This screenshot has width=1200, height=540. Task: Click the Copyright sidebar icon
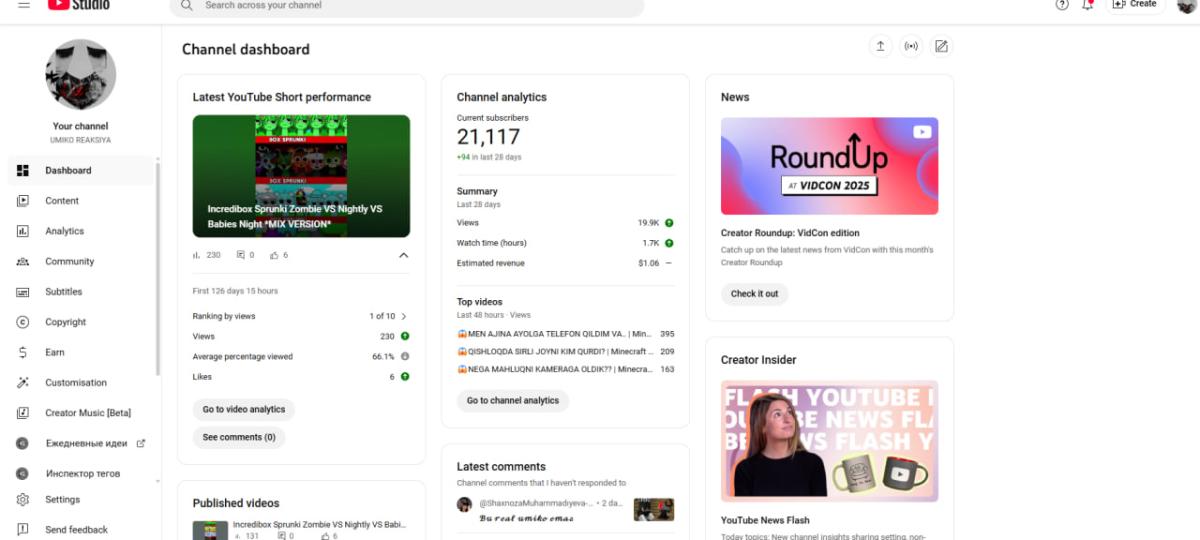tap(23, 322)
